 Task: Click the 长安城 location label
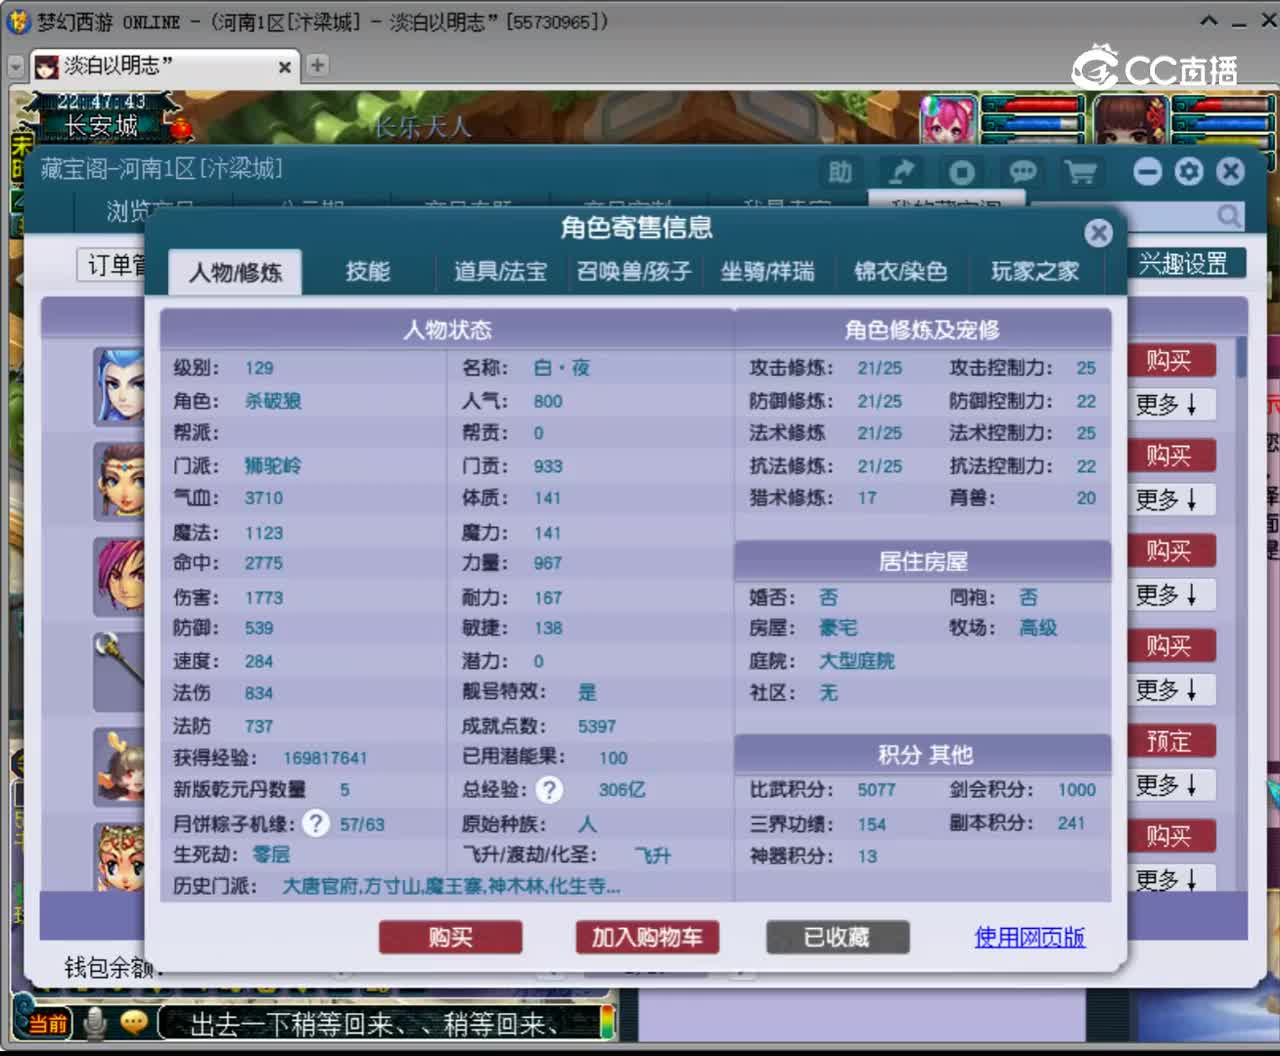[101, 126]
